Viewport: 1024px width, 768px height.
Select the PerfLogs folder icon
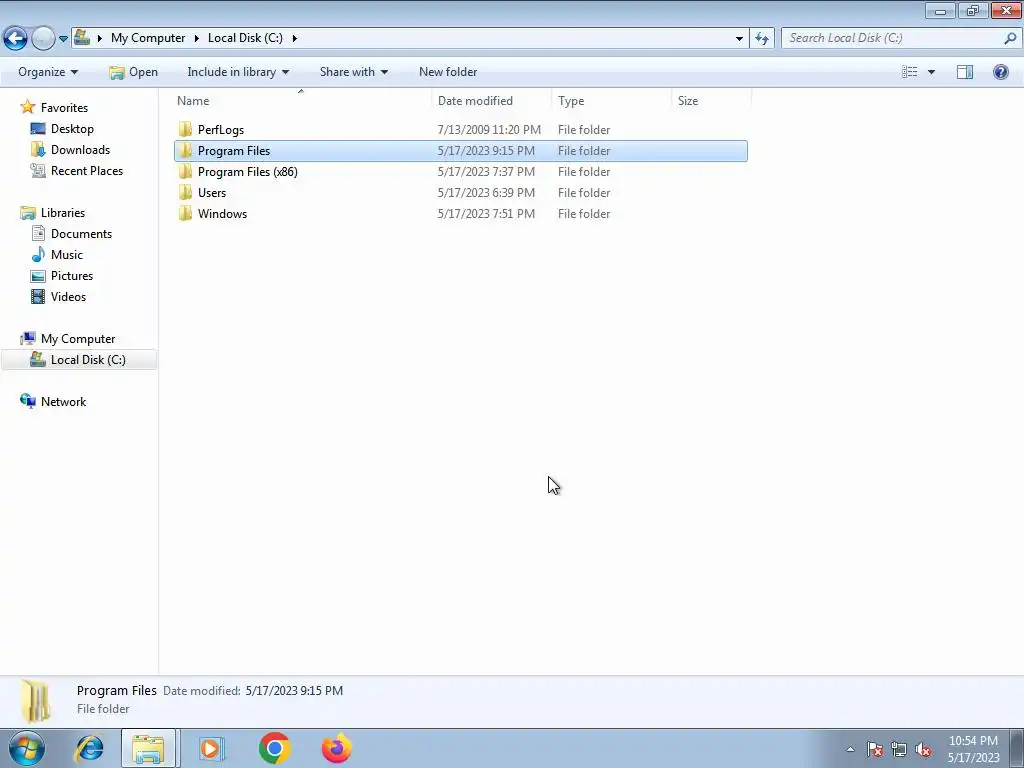[185, 129]
